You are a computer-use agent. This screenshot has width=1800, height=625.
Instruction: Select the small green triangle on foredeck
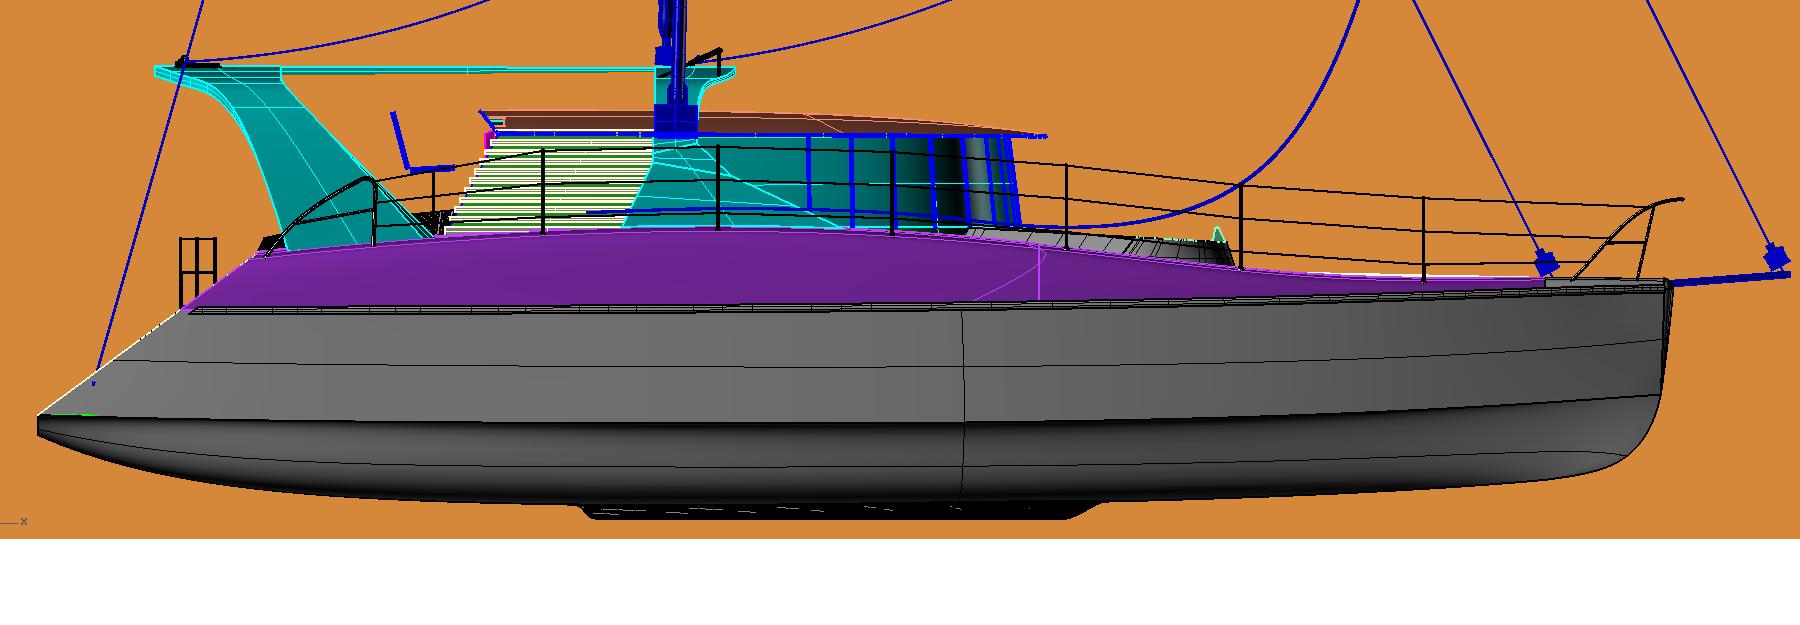point(1218,237)
